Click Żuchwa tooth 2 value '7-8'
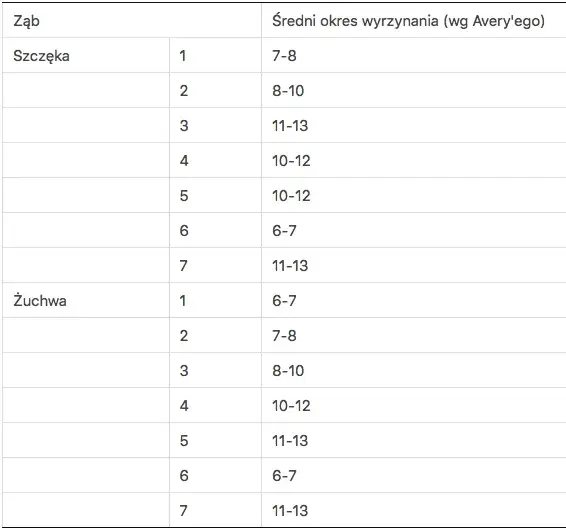Image resolution: width=566 pixels, height=532 pixels. 284,336
